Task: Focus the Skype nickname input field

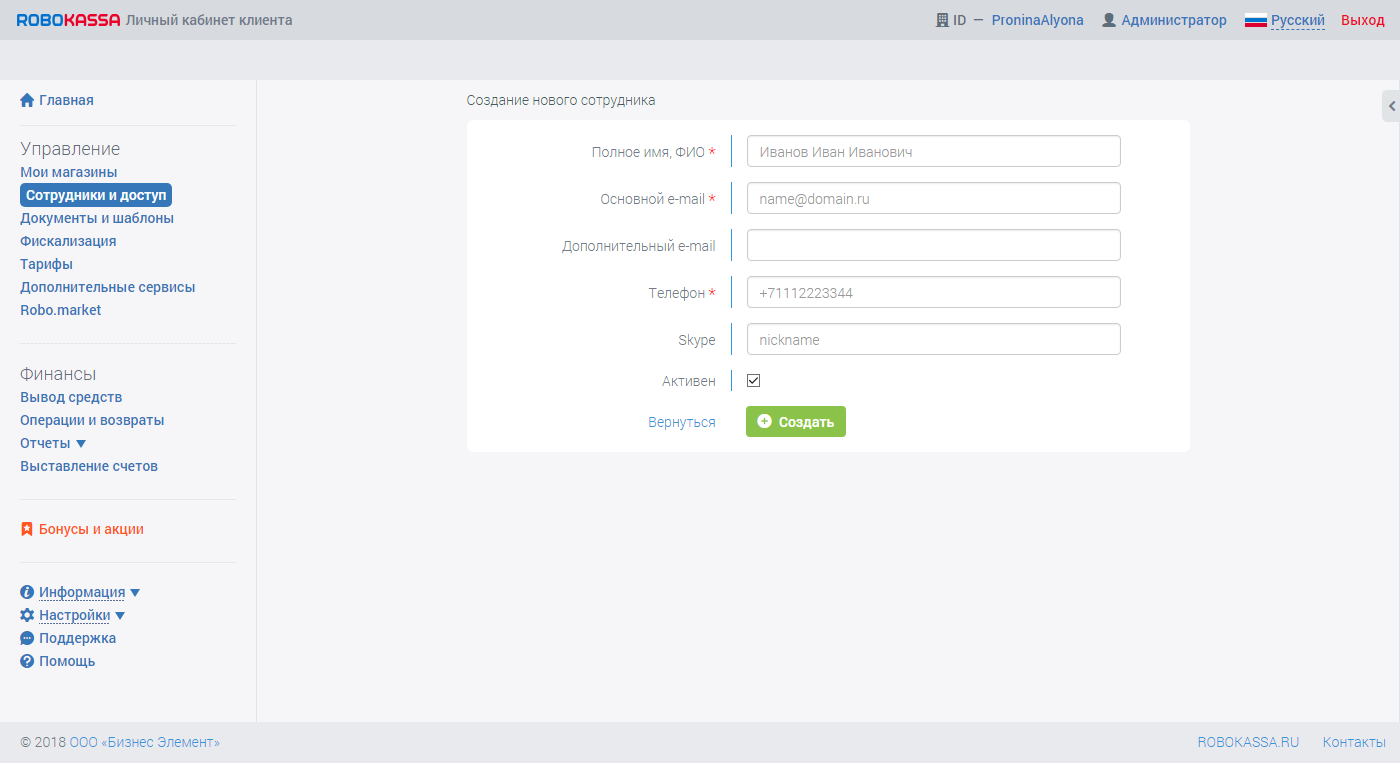Action: point(934,339)
